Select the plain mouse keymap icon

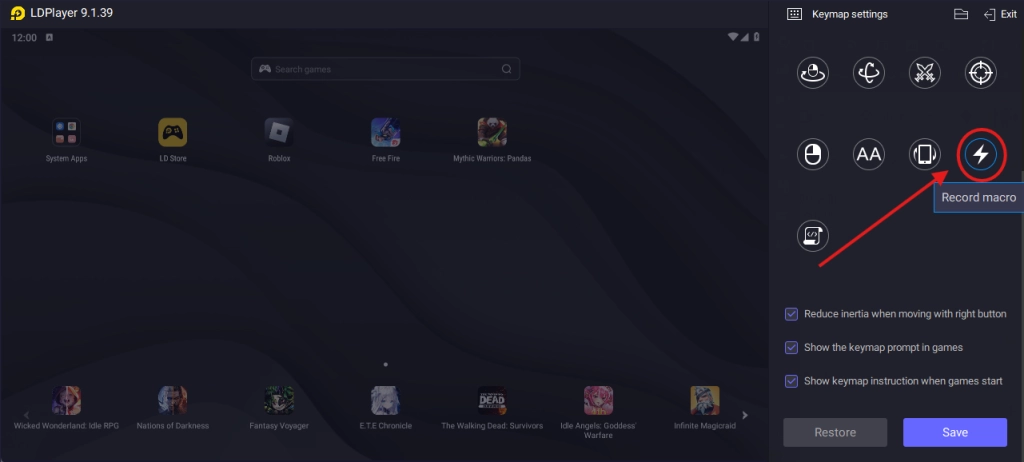click(812, 155)
